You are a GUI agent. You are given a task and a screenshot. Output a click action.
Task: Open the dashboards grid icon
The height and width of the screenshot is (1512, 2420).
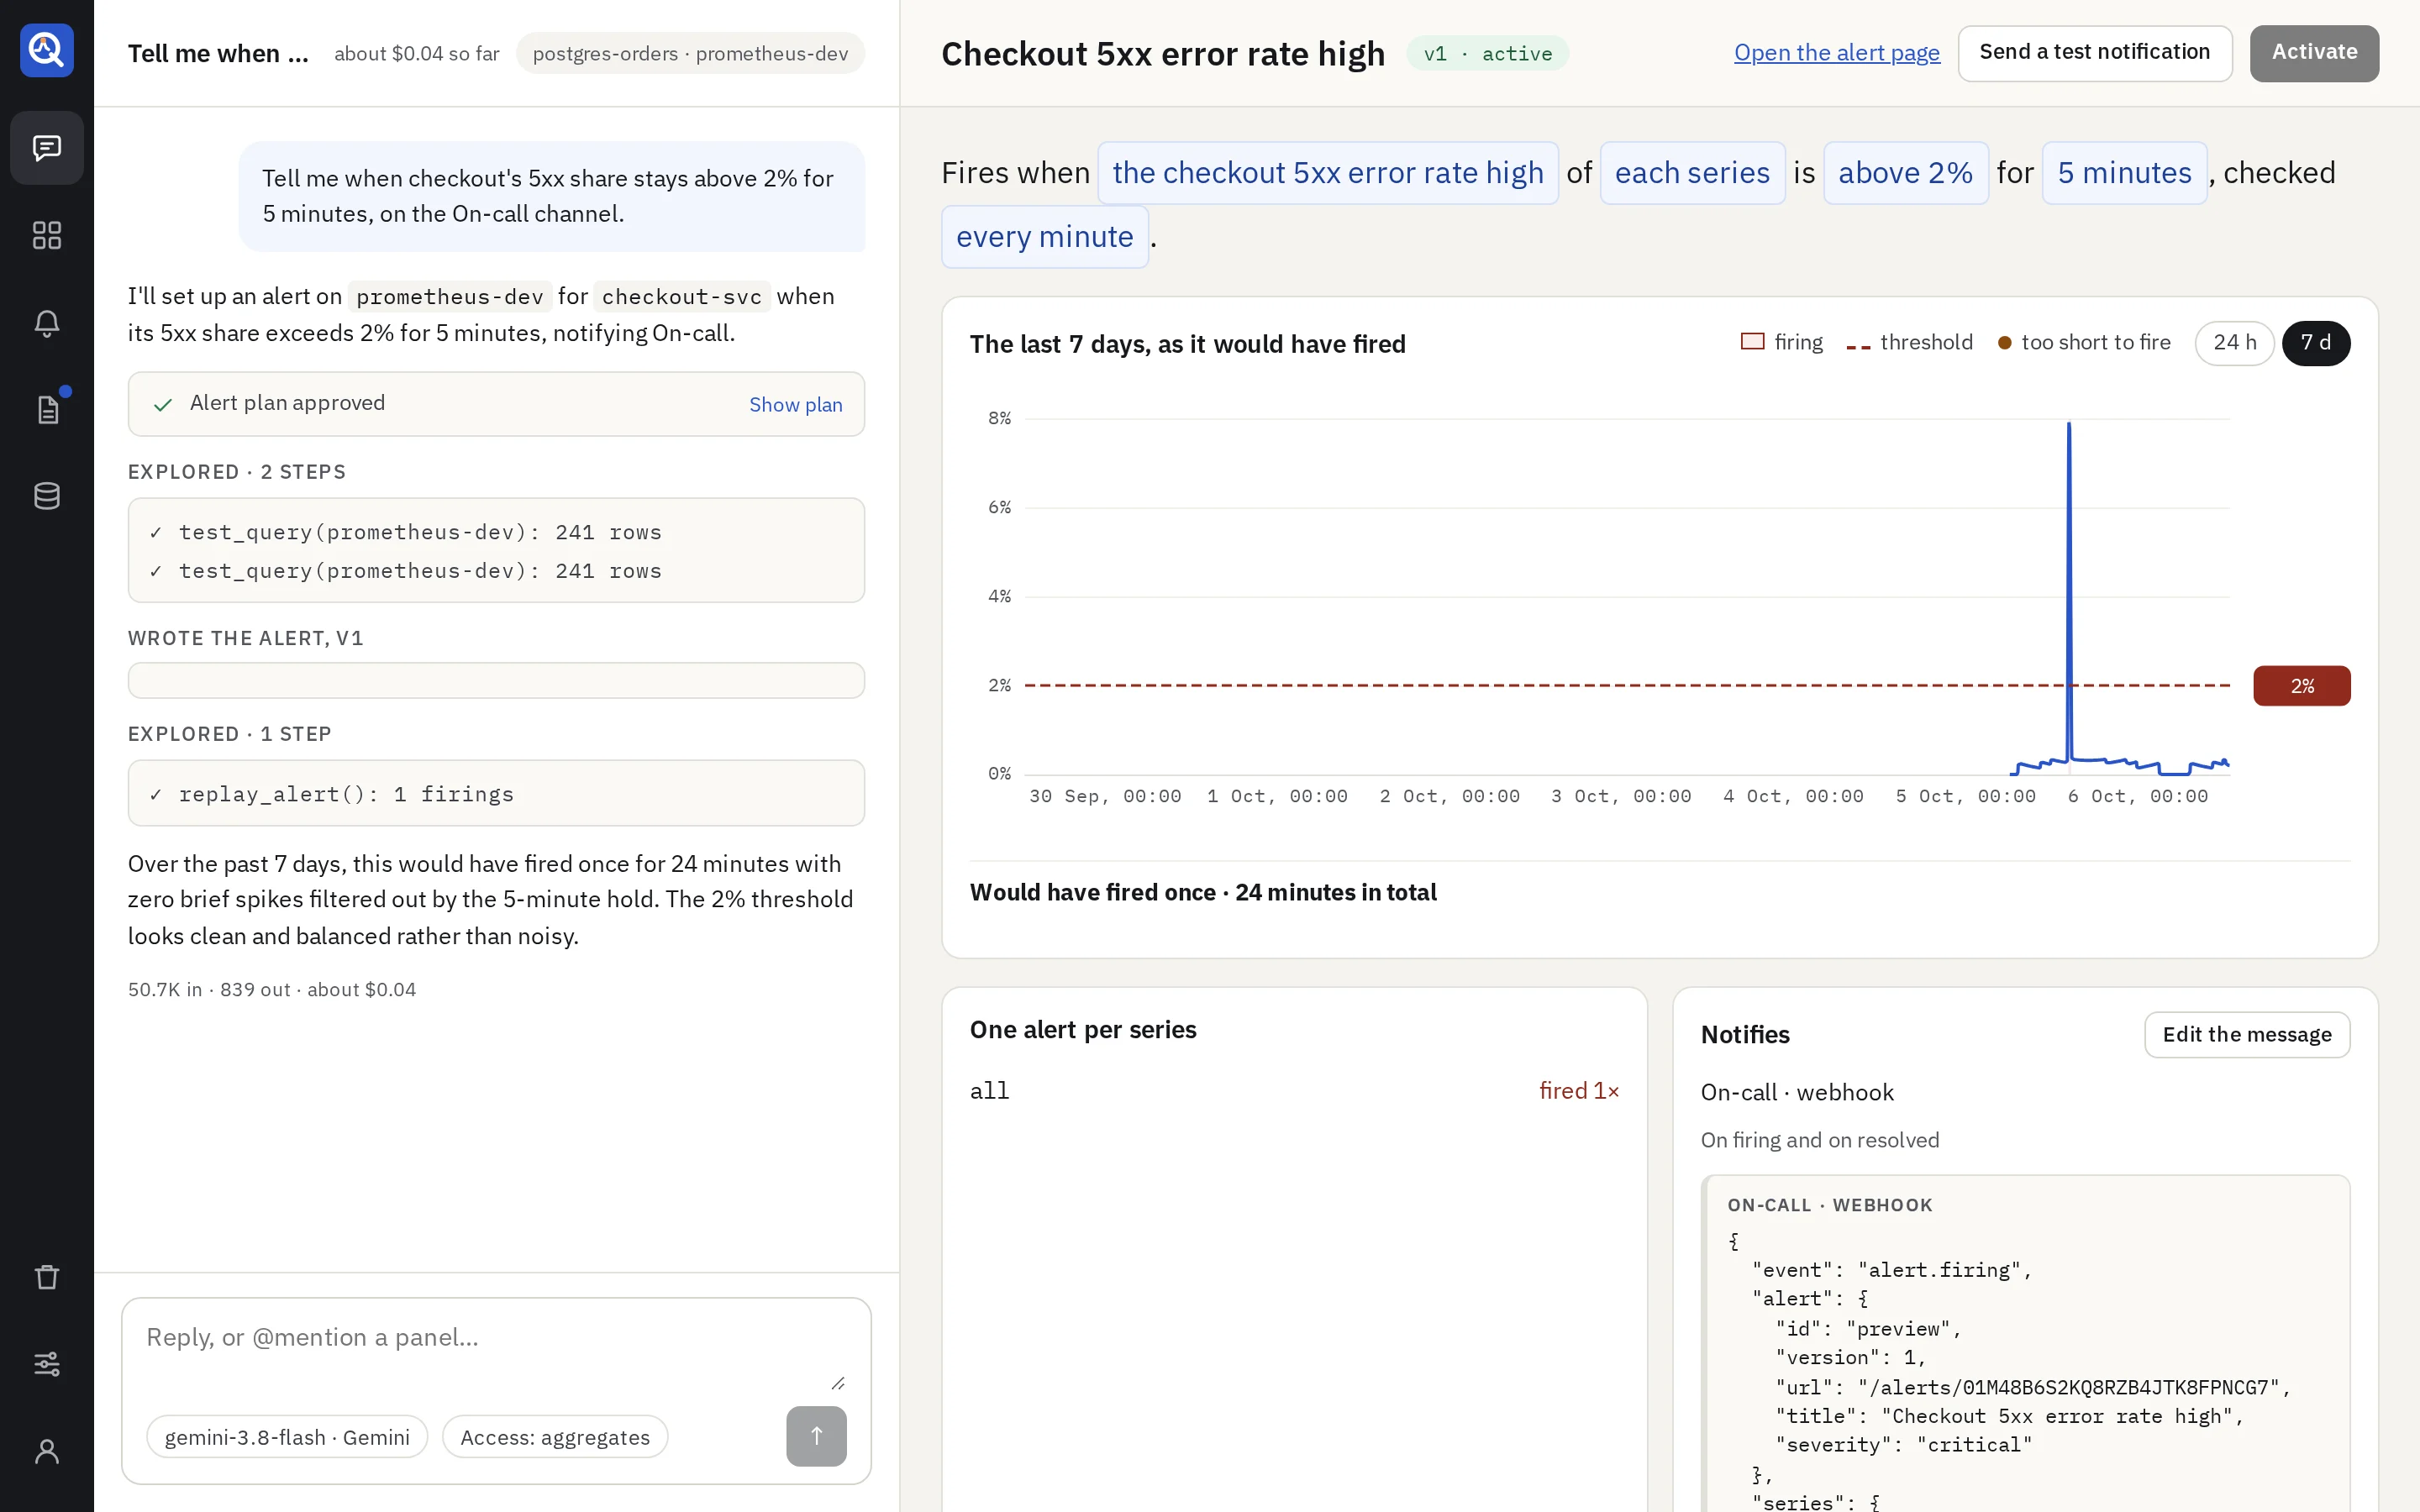tap(47, 235)
